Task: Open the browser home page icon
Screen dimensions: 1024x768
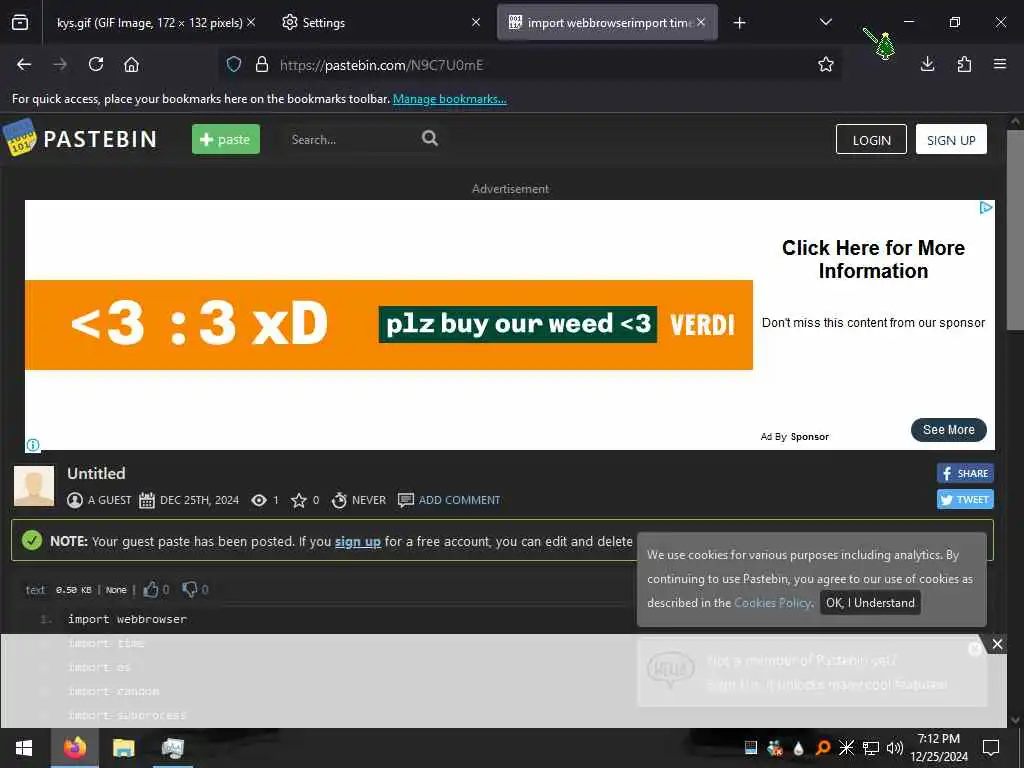Action: tap(131, 65)
